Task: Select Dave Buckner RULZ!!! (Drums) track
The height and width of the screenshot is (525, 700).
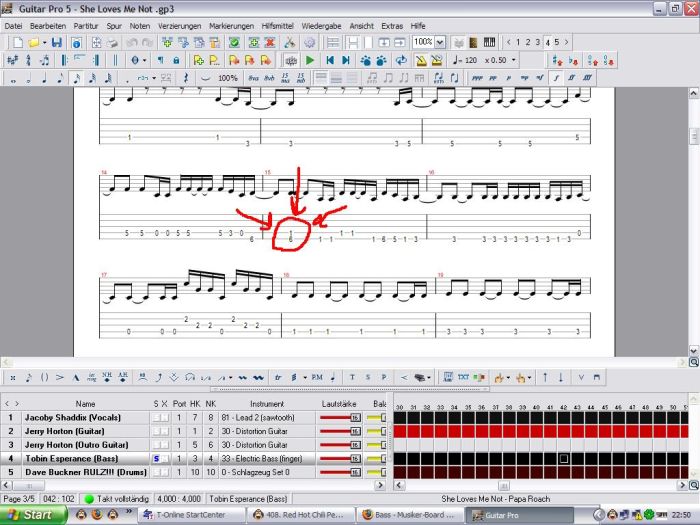Action: pyautogui.click(x=86, y=472)
